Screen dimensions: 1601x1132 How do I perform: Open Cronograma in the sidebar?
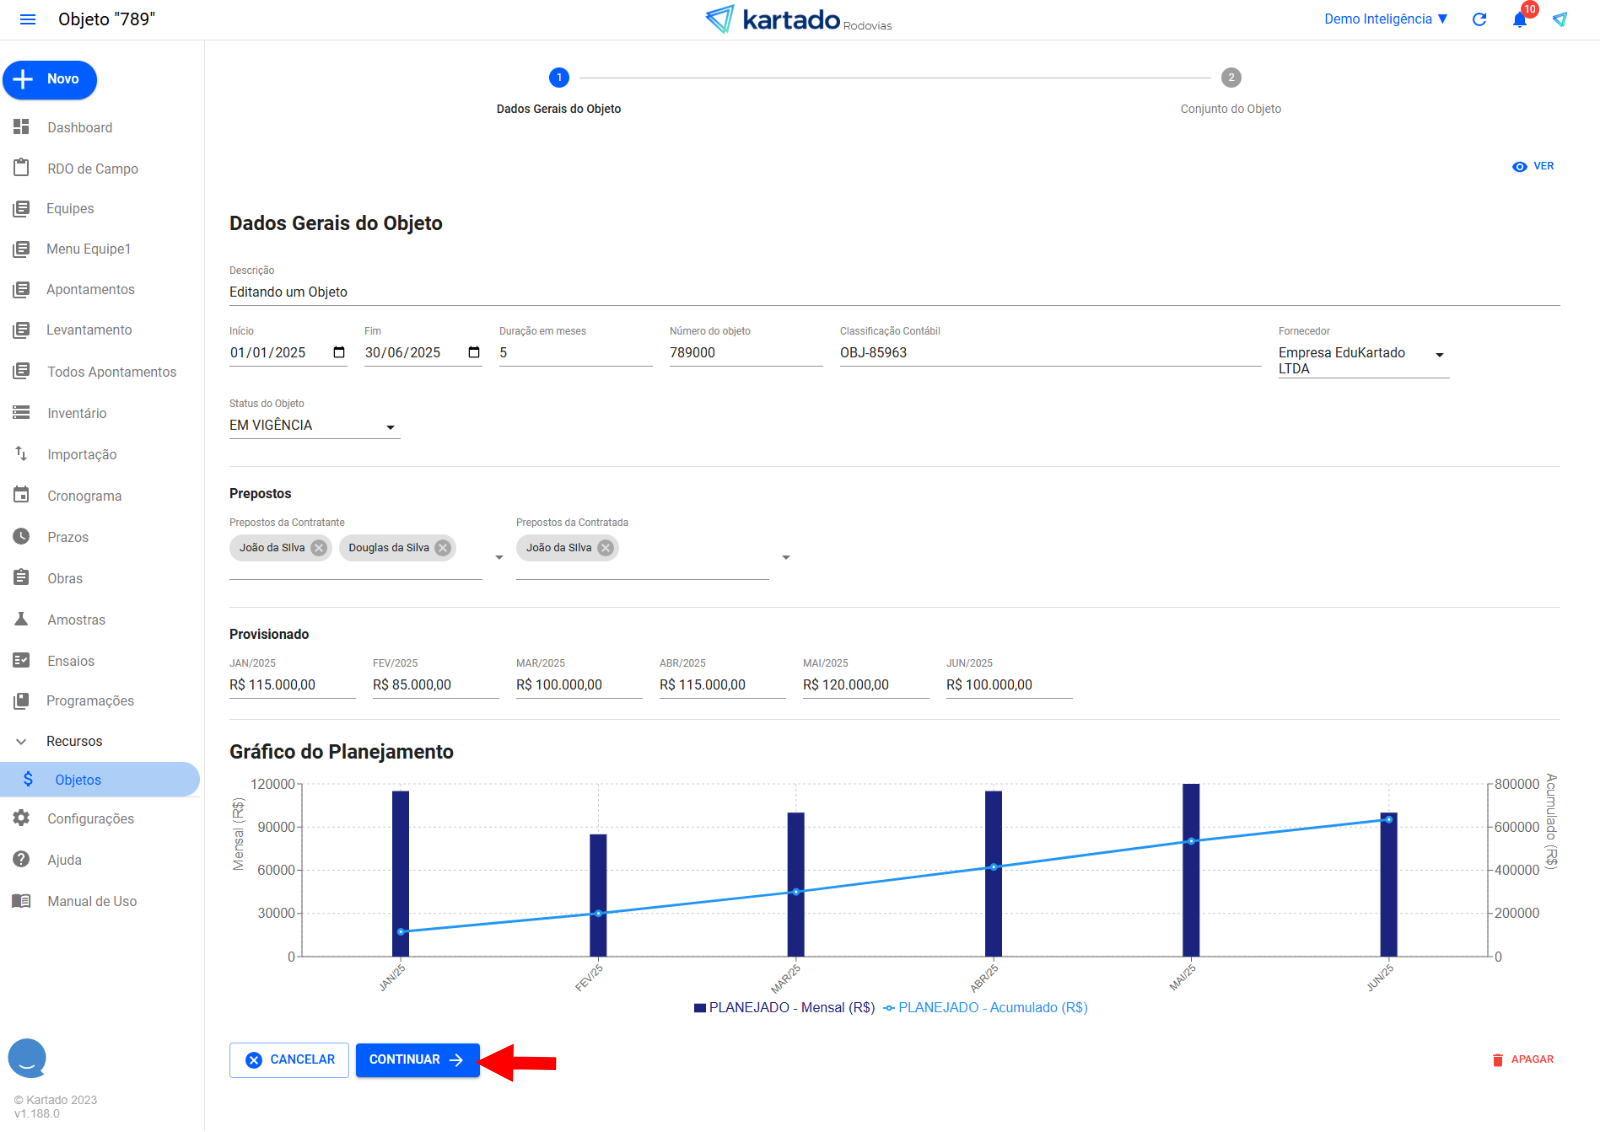pos(84,496)
